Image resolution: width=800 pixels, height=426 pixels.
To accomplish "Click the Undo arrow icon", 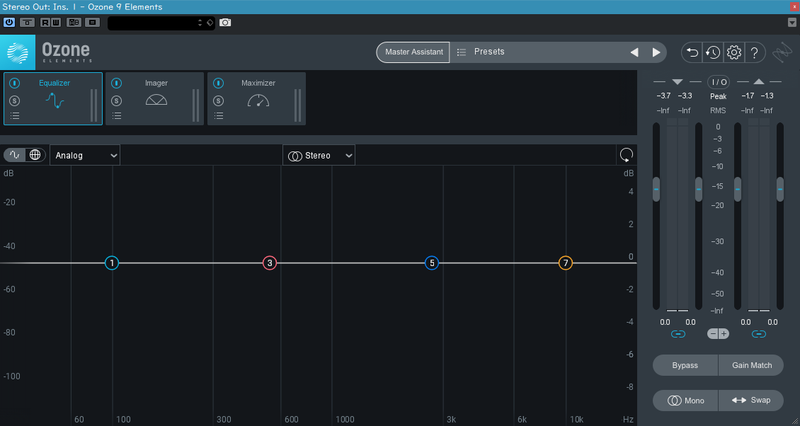I will click(x=692, y=52).
